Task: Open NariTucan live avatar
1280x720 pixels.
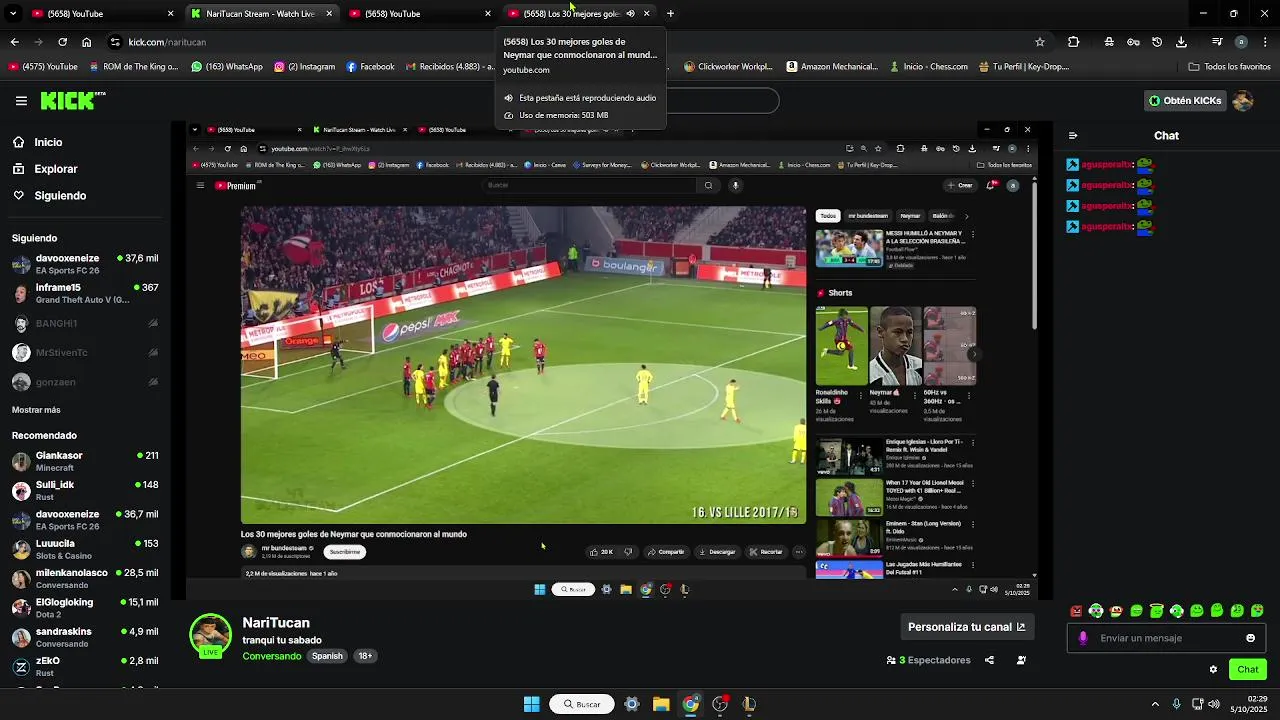Action: (210, 635)
